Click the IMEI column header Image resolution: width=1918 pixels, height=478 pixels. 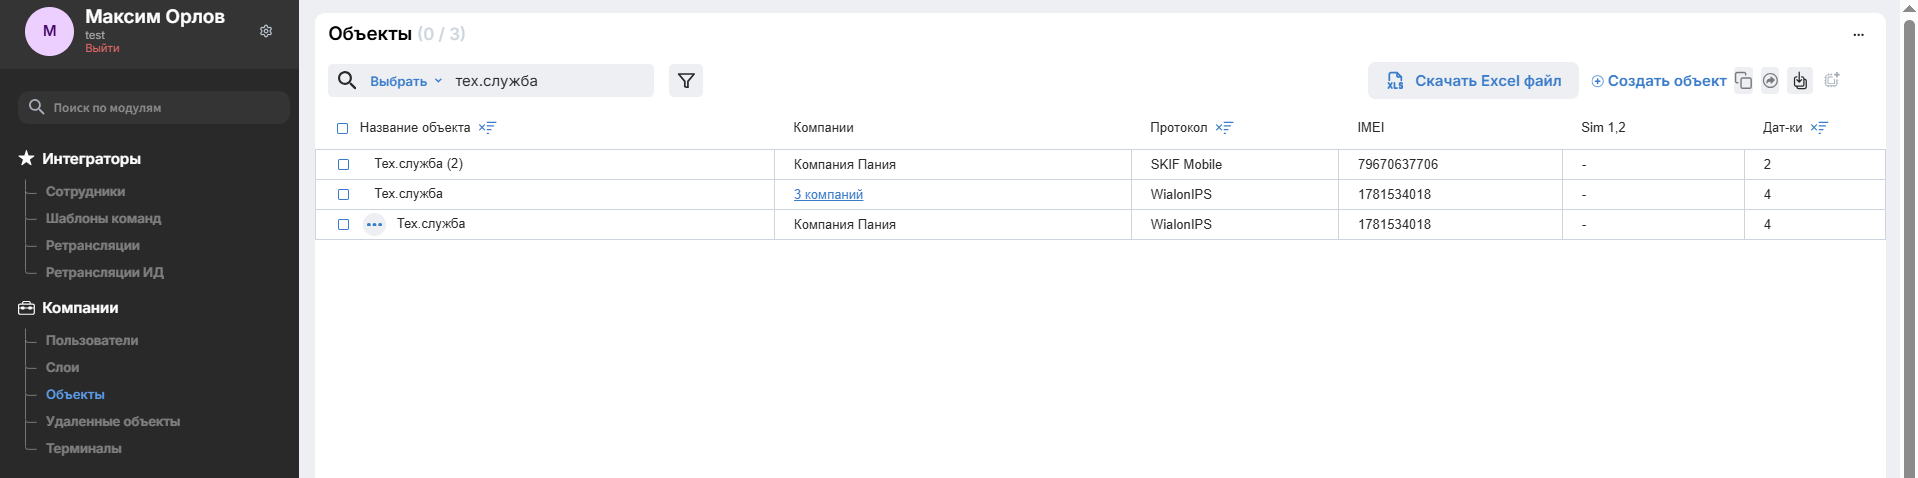click(x=1370, y=127)
